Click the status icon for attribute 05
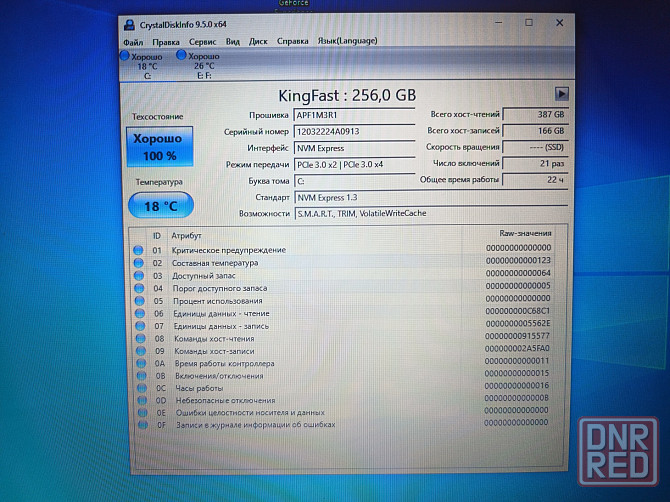Image resolution: width=670 pixels, height=502 pixels. coord(140,301)
